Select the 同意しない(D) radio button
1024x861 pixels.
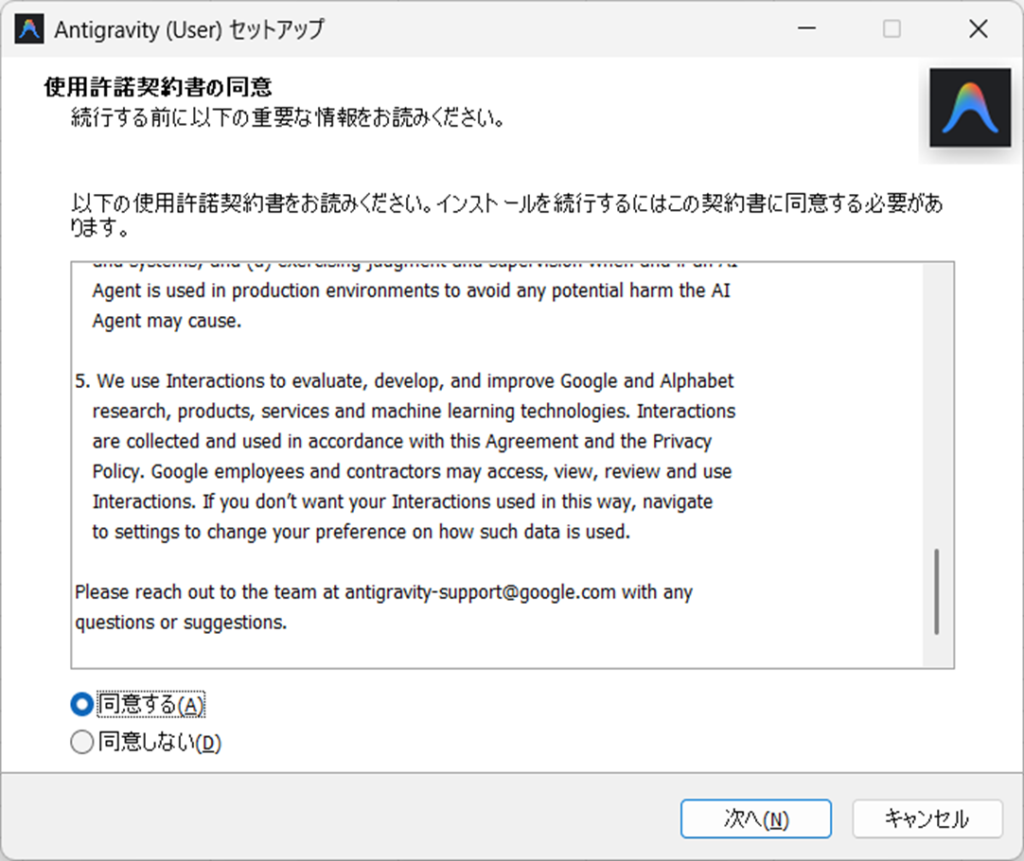coord(82,743)
